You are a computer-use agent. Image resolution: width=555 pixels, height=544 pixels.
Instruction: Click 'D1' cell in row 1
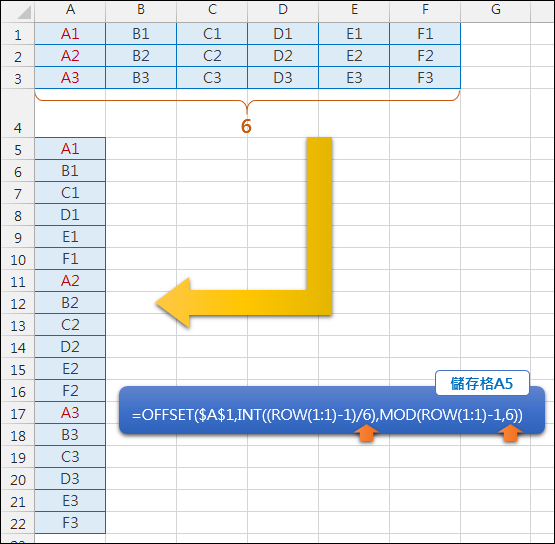283,34
